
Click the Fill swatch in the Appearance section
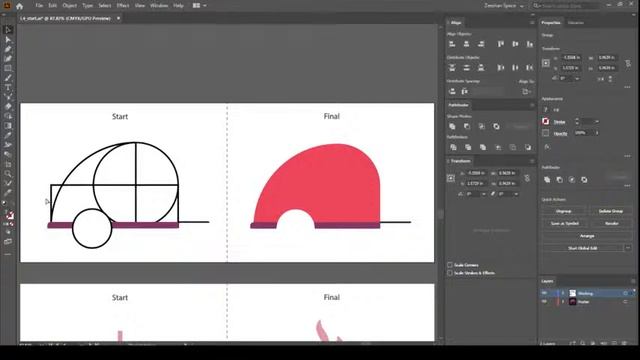[546, 109]
